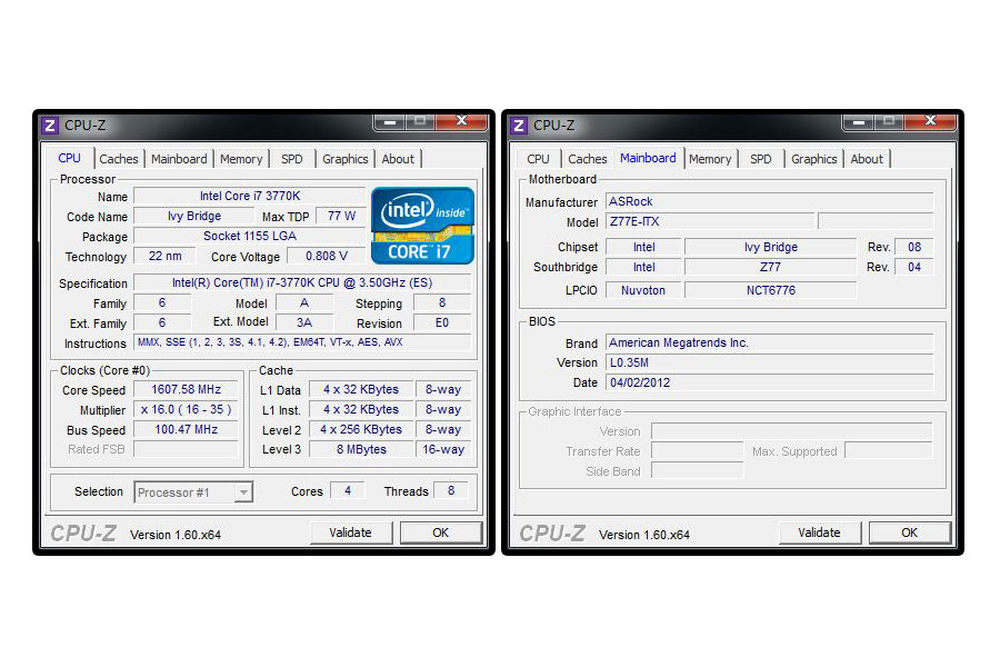Select the SPD tab in the processor window
This screenshot has height=667, width=1000.
[x=292, y=159]
